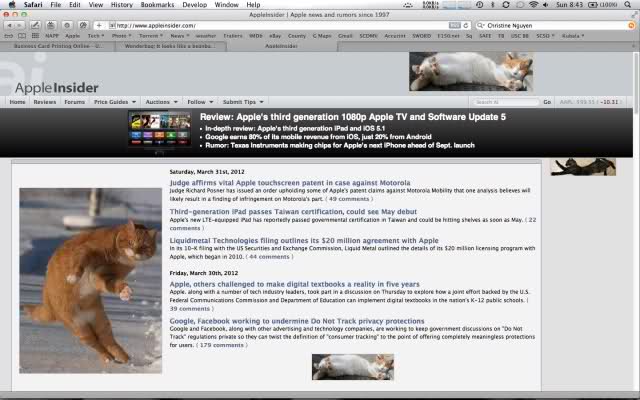Click the sleeping cat banner at top
This screenshot has width=640, height=400.
click(x=471, y=71)
